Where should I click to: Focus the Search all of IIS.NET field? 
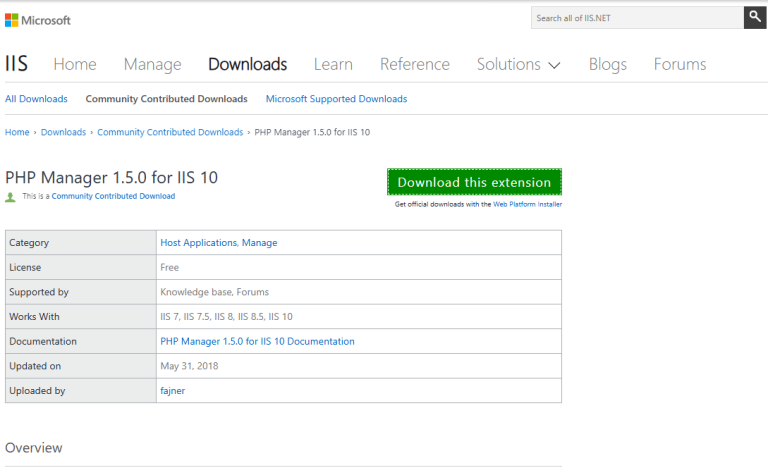(637, 18)
